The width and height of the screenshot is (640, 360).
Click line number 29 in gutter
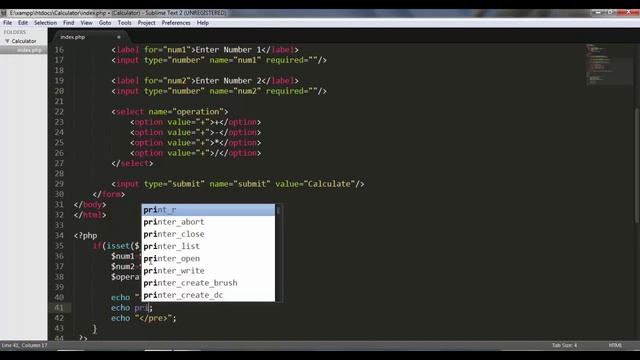pos(59,184)
